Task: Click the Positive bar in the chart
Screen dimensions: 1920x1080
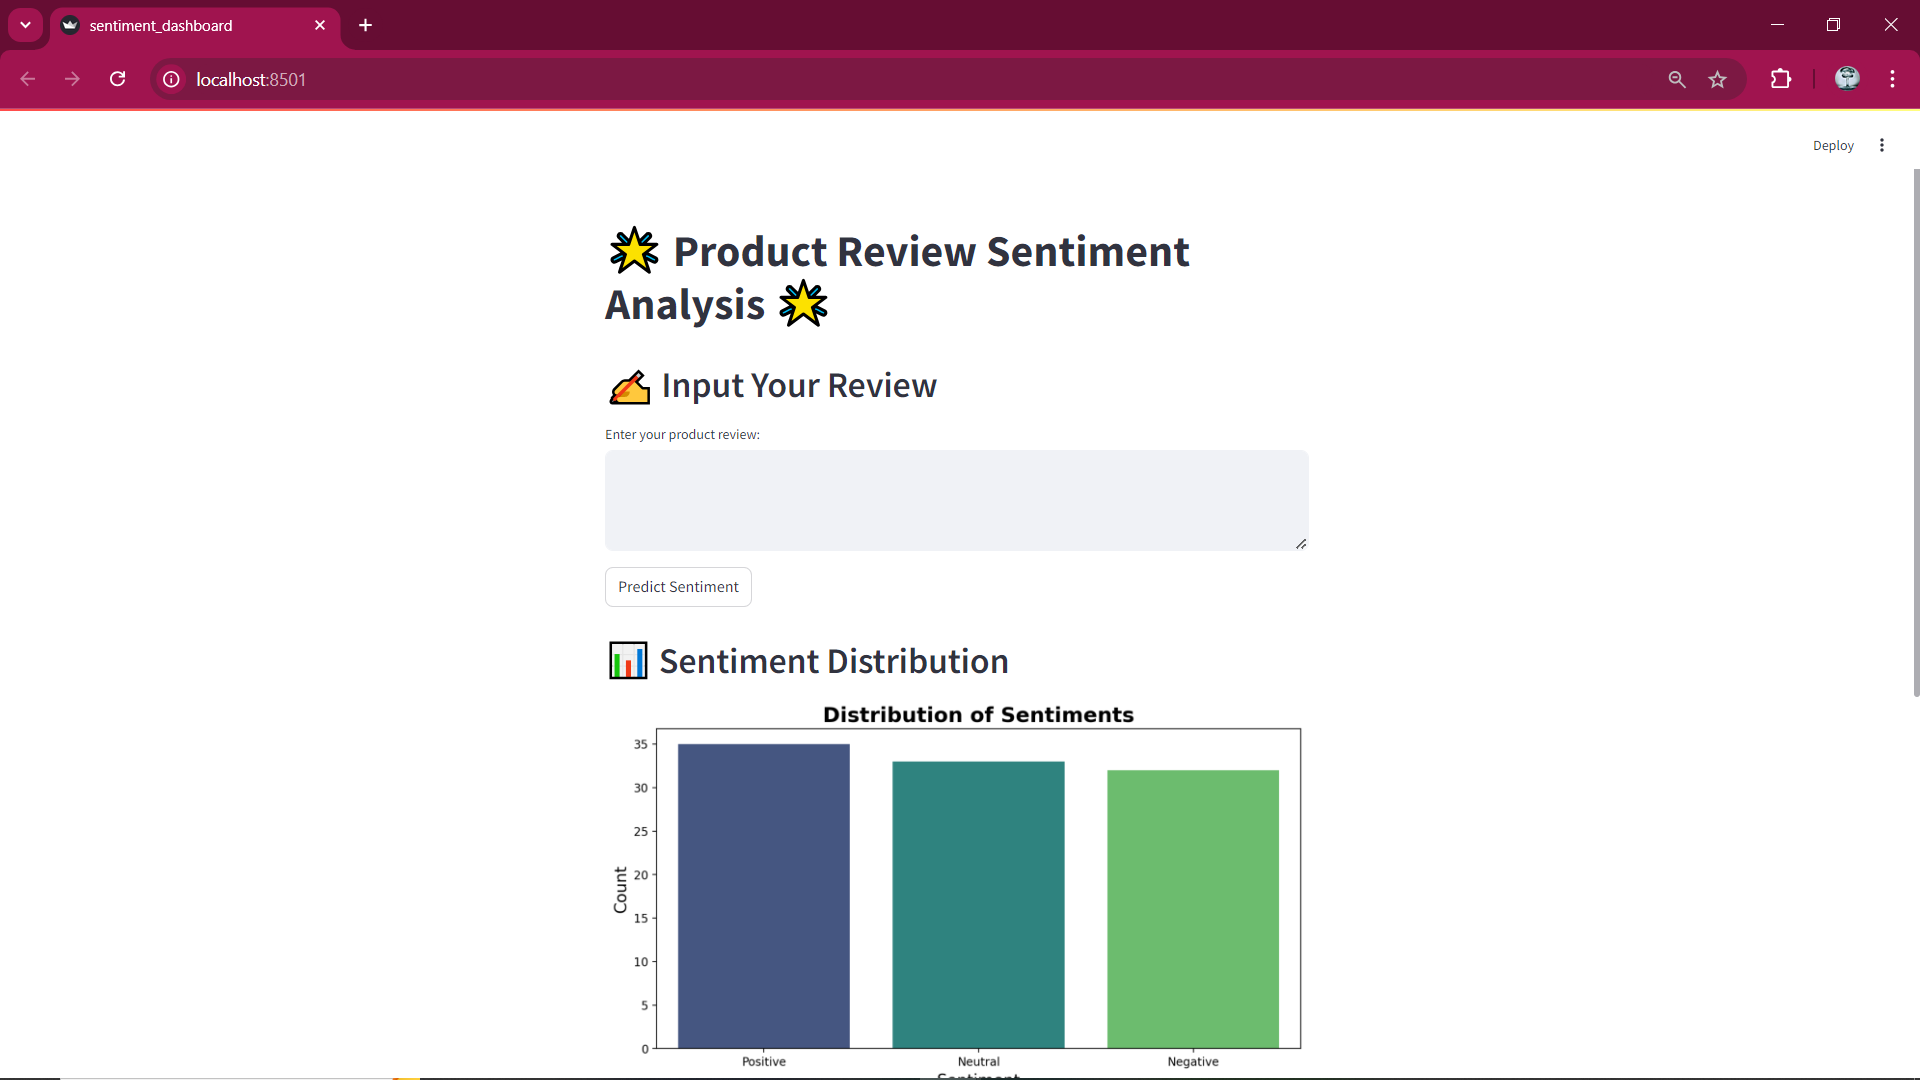Action: (763, 895)
